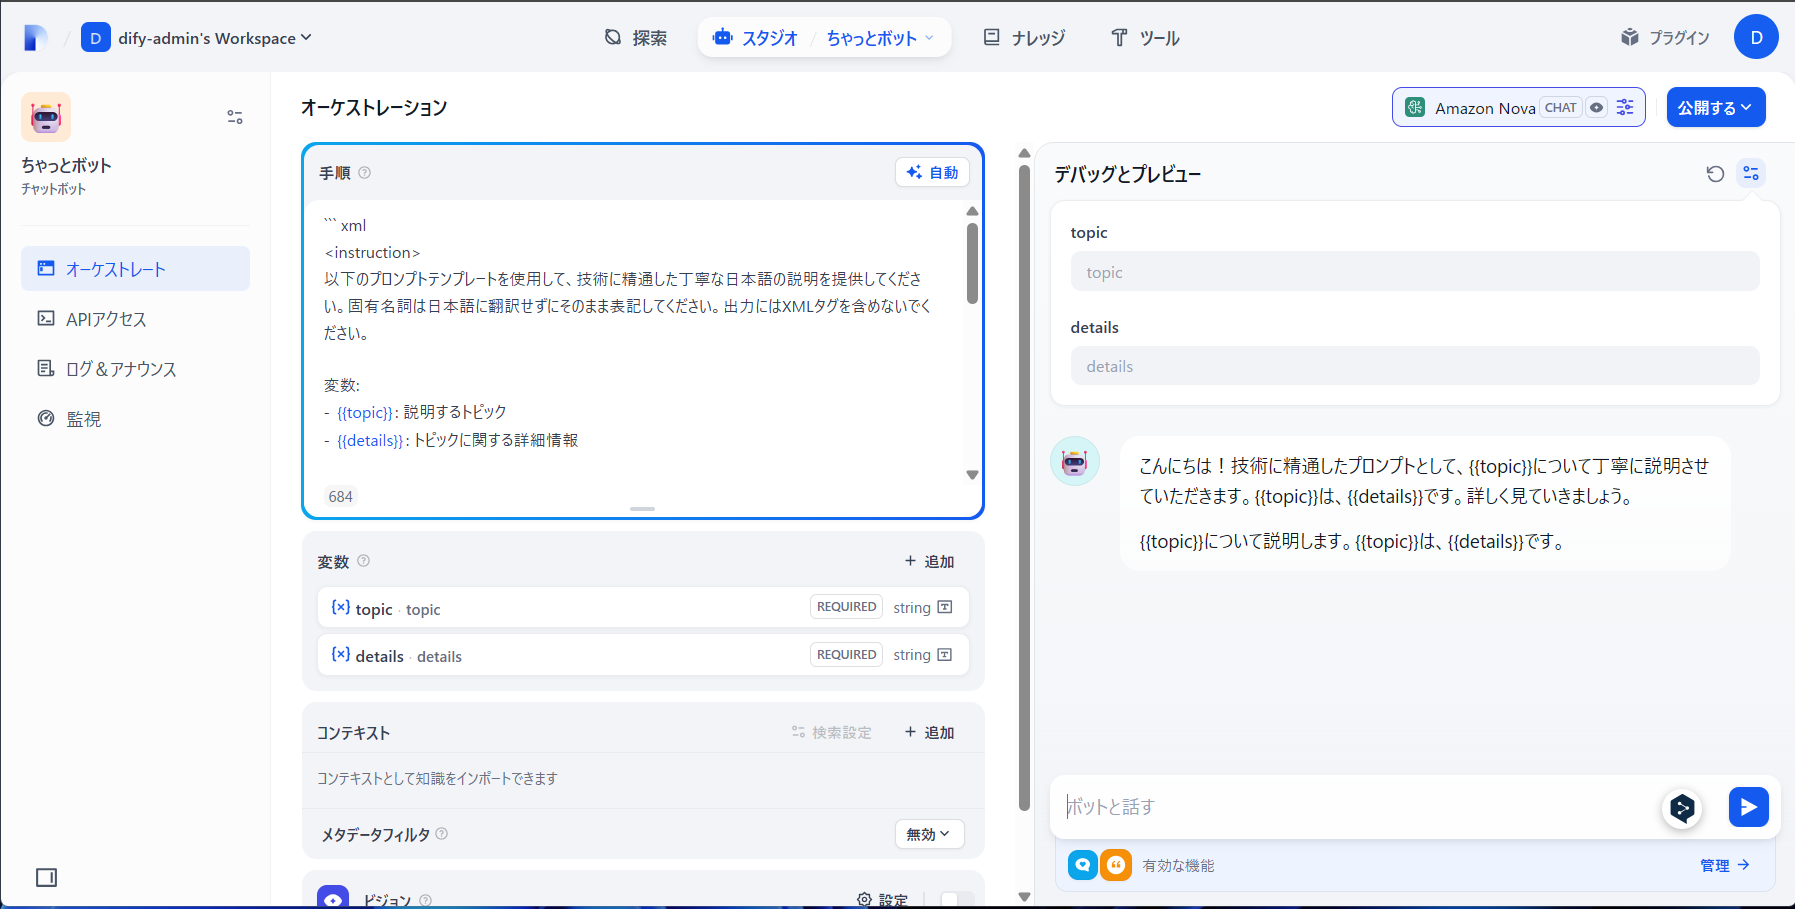Click the bot avatar in chat
The height and width of the screenshot is (909, 1795).
(x=1075, y=461)
